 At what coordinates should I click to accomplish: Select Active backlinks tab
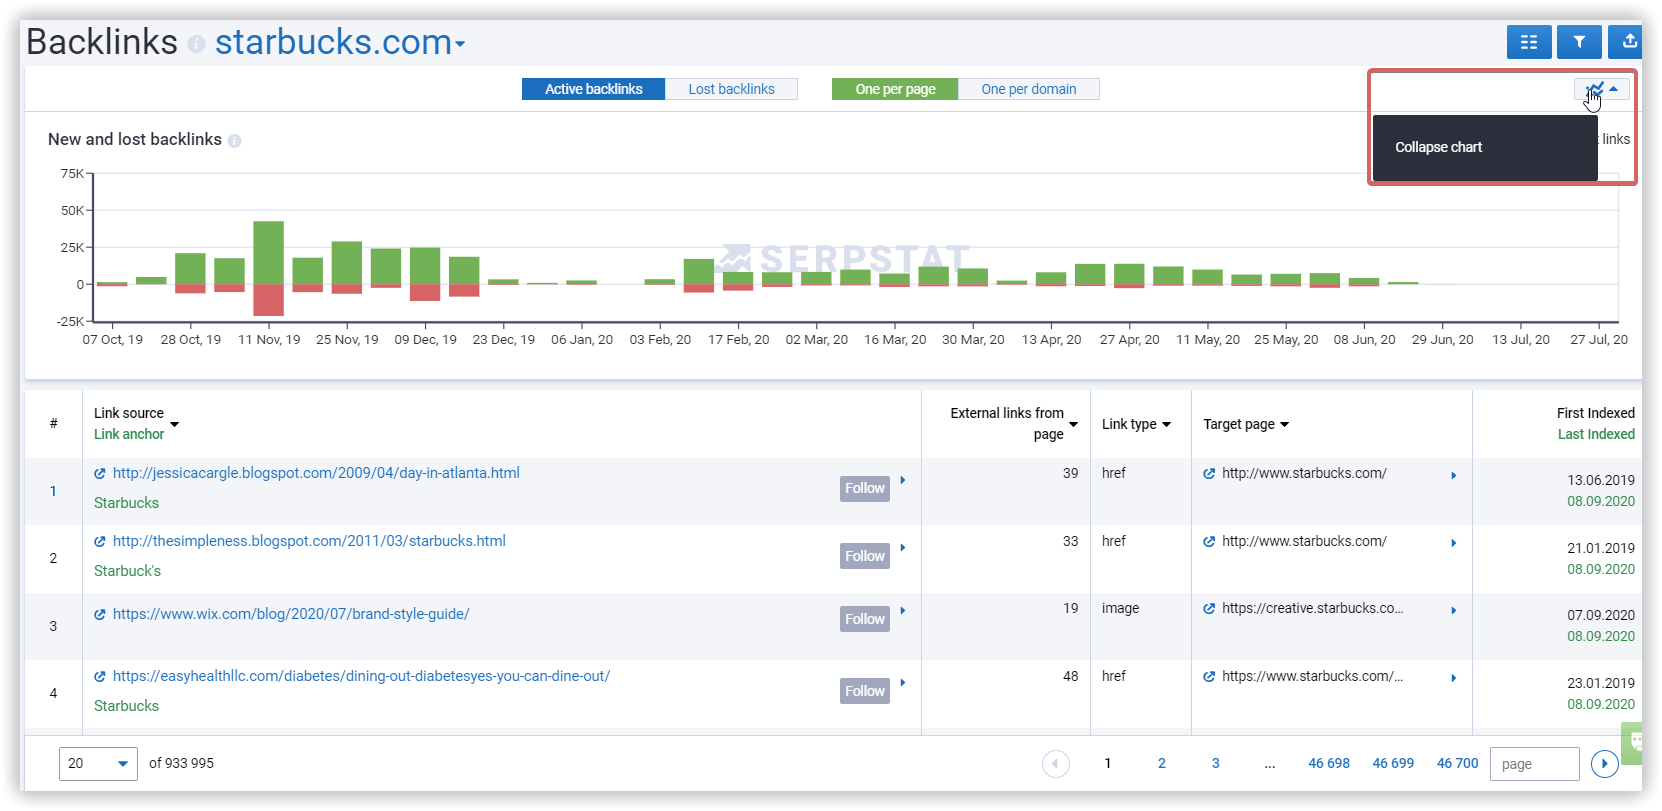click(593, 89)
